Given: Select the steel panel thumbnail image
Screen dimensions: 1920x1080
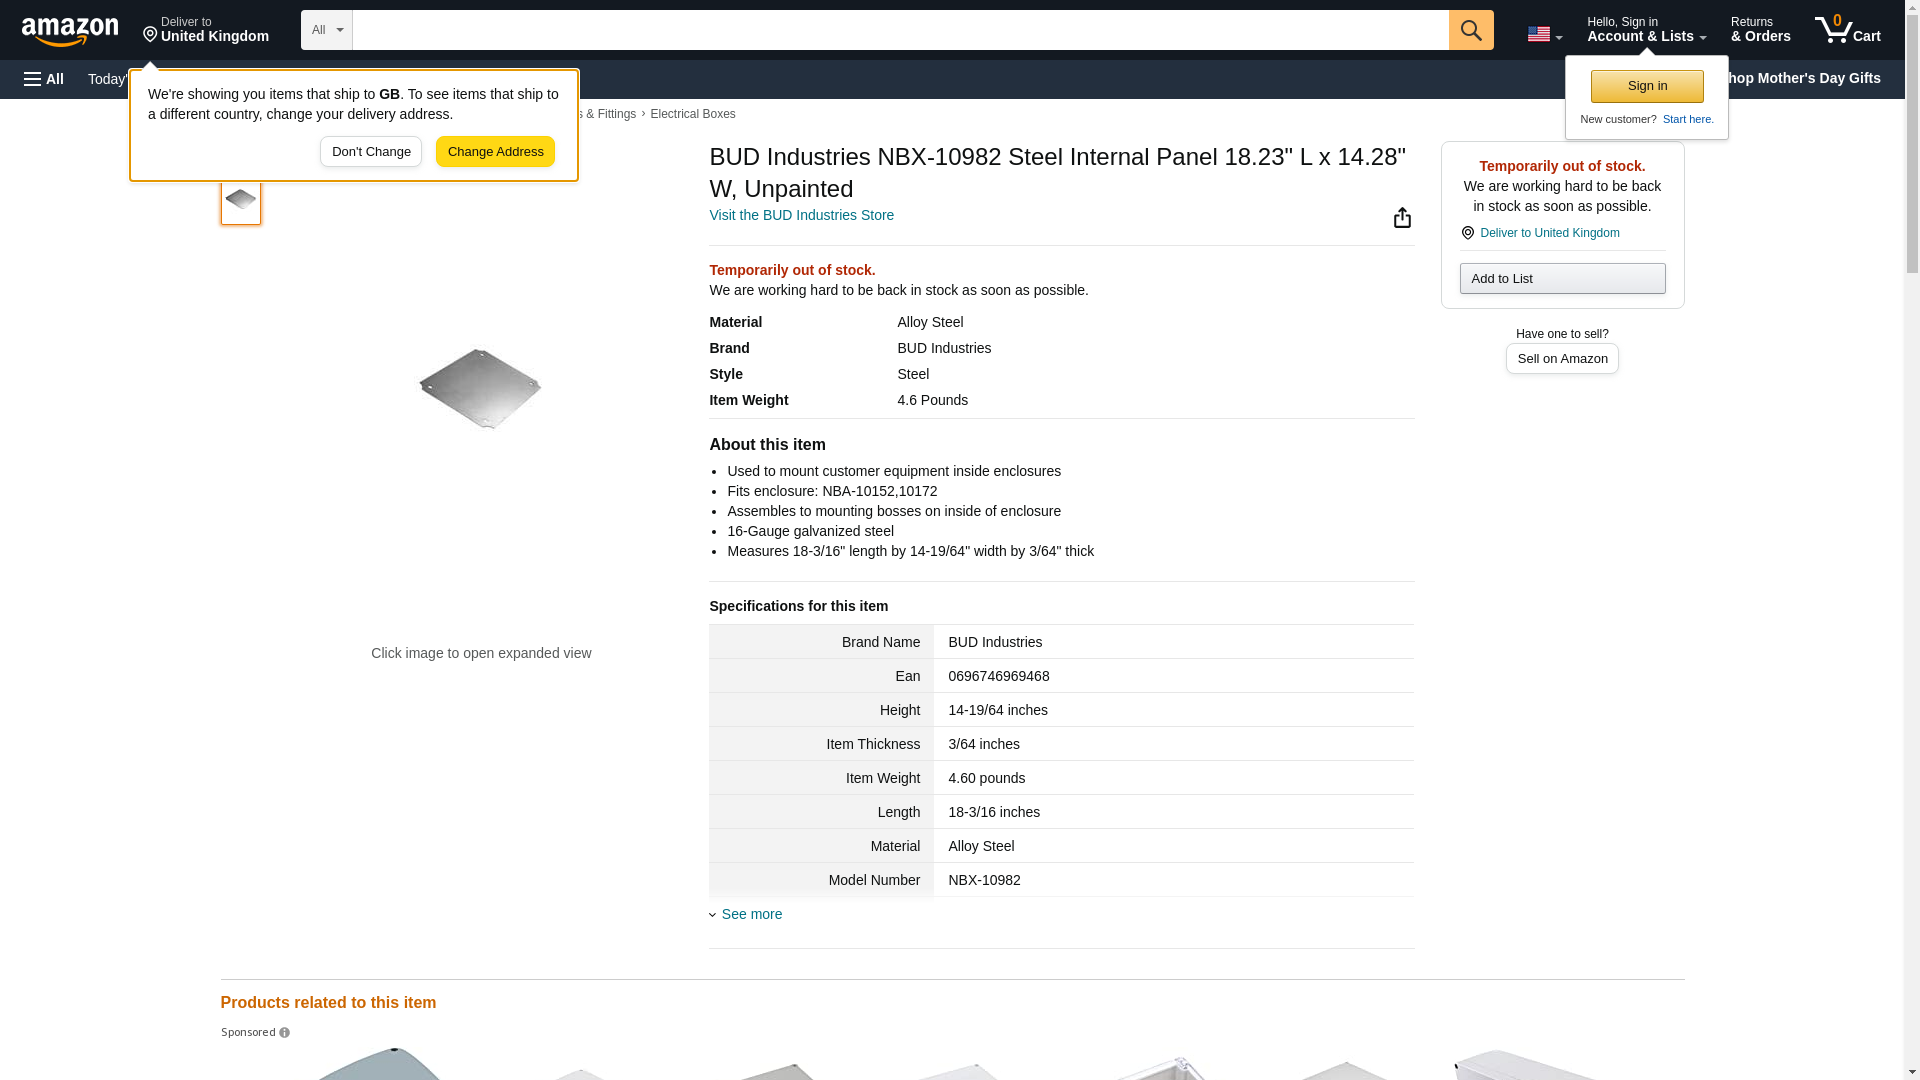Looking at the screenshot, I should click(241, 200).
